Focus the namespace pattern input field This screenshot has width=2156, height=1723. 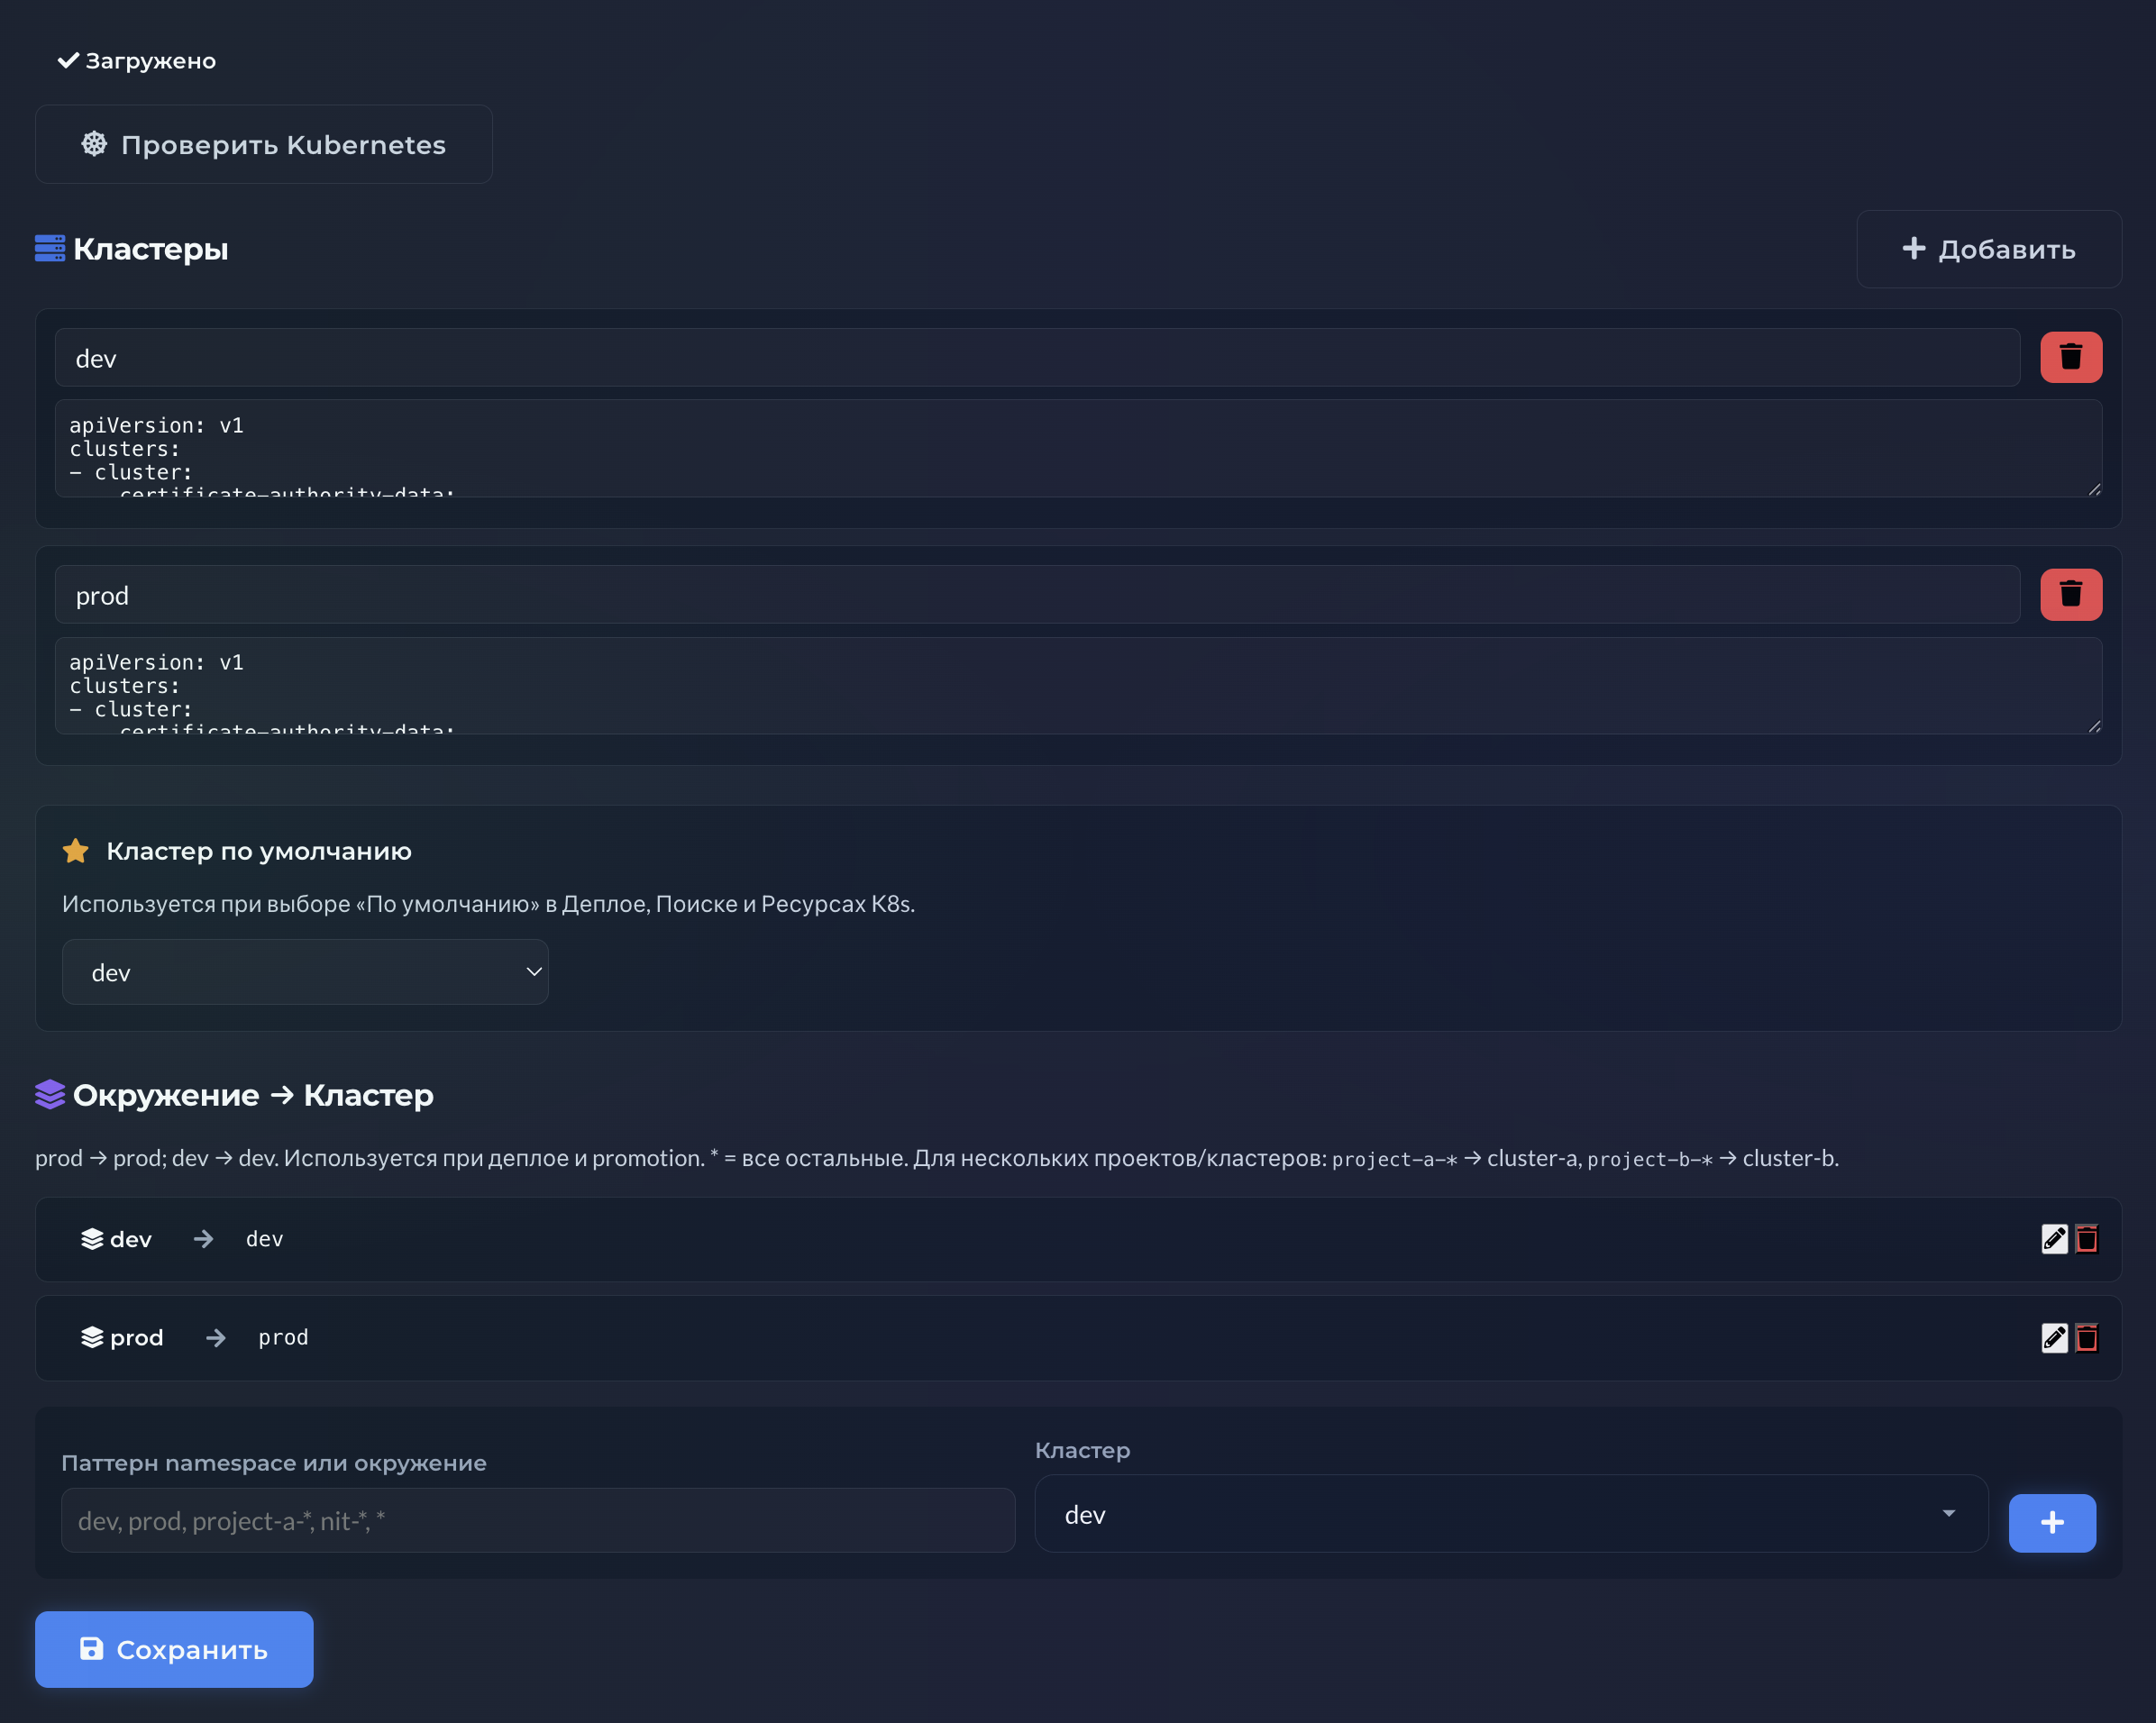[x=538, y=1520]
